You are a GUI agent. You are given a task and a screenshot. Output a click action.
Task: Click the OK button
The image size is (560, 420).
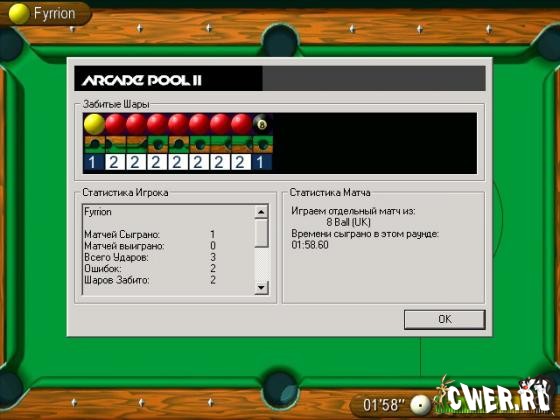point(445,319)
